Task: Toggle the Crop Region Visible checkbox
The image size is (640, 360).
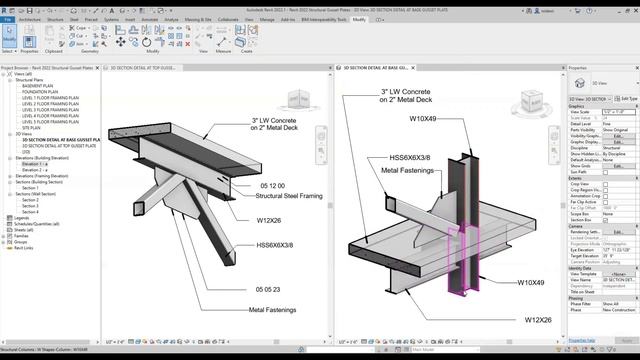Action: (x=605, y=190)
